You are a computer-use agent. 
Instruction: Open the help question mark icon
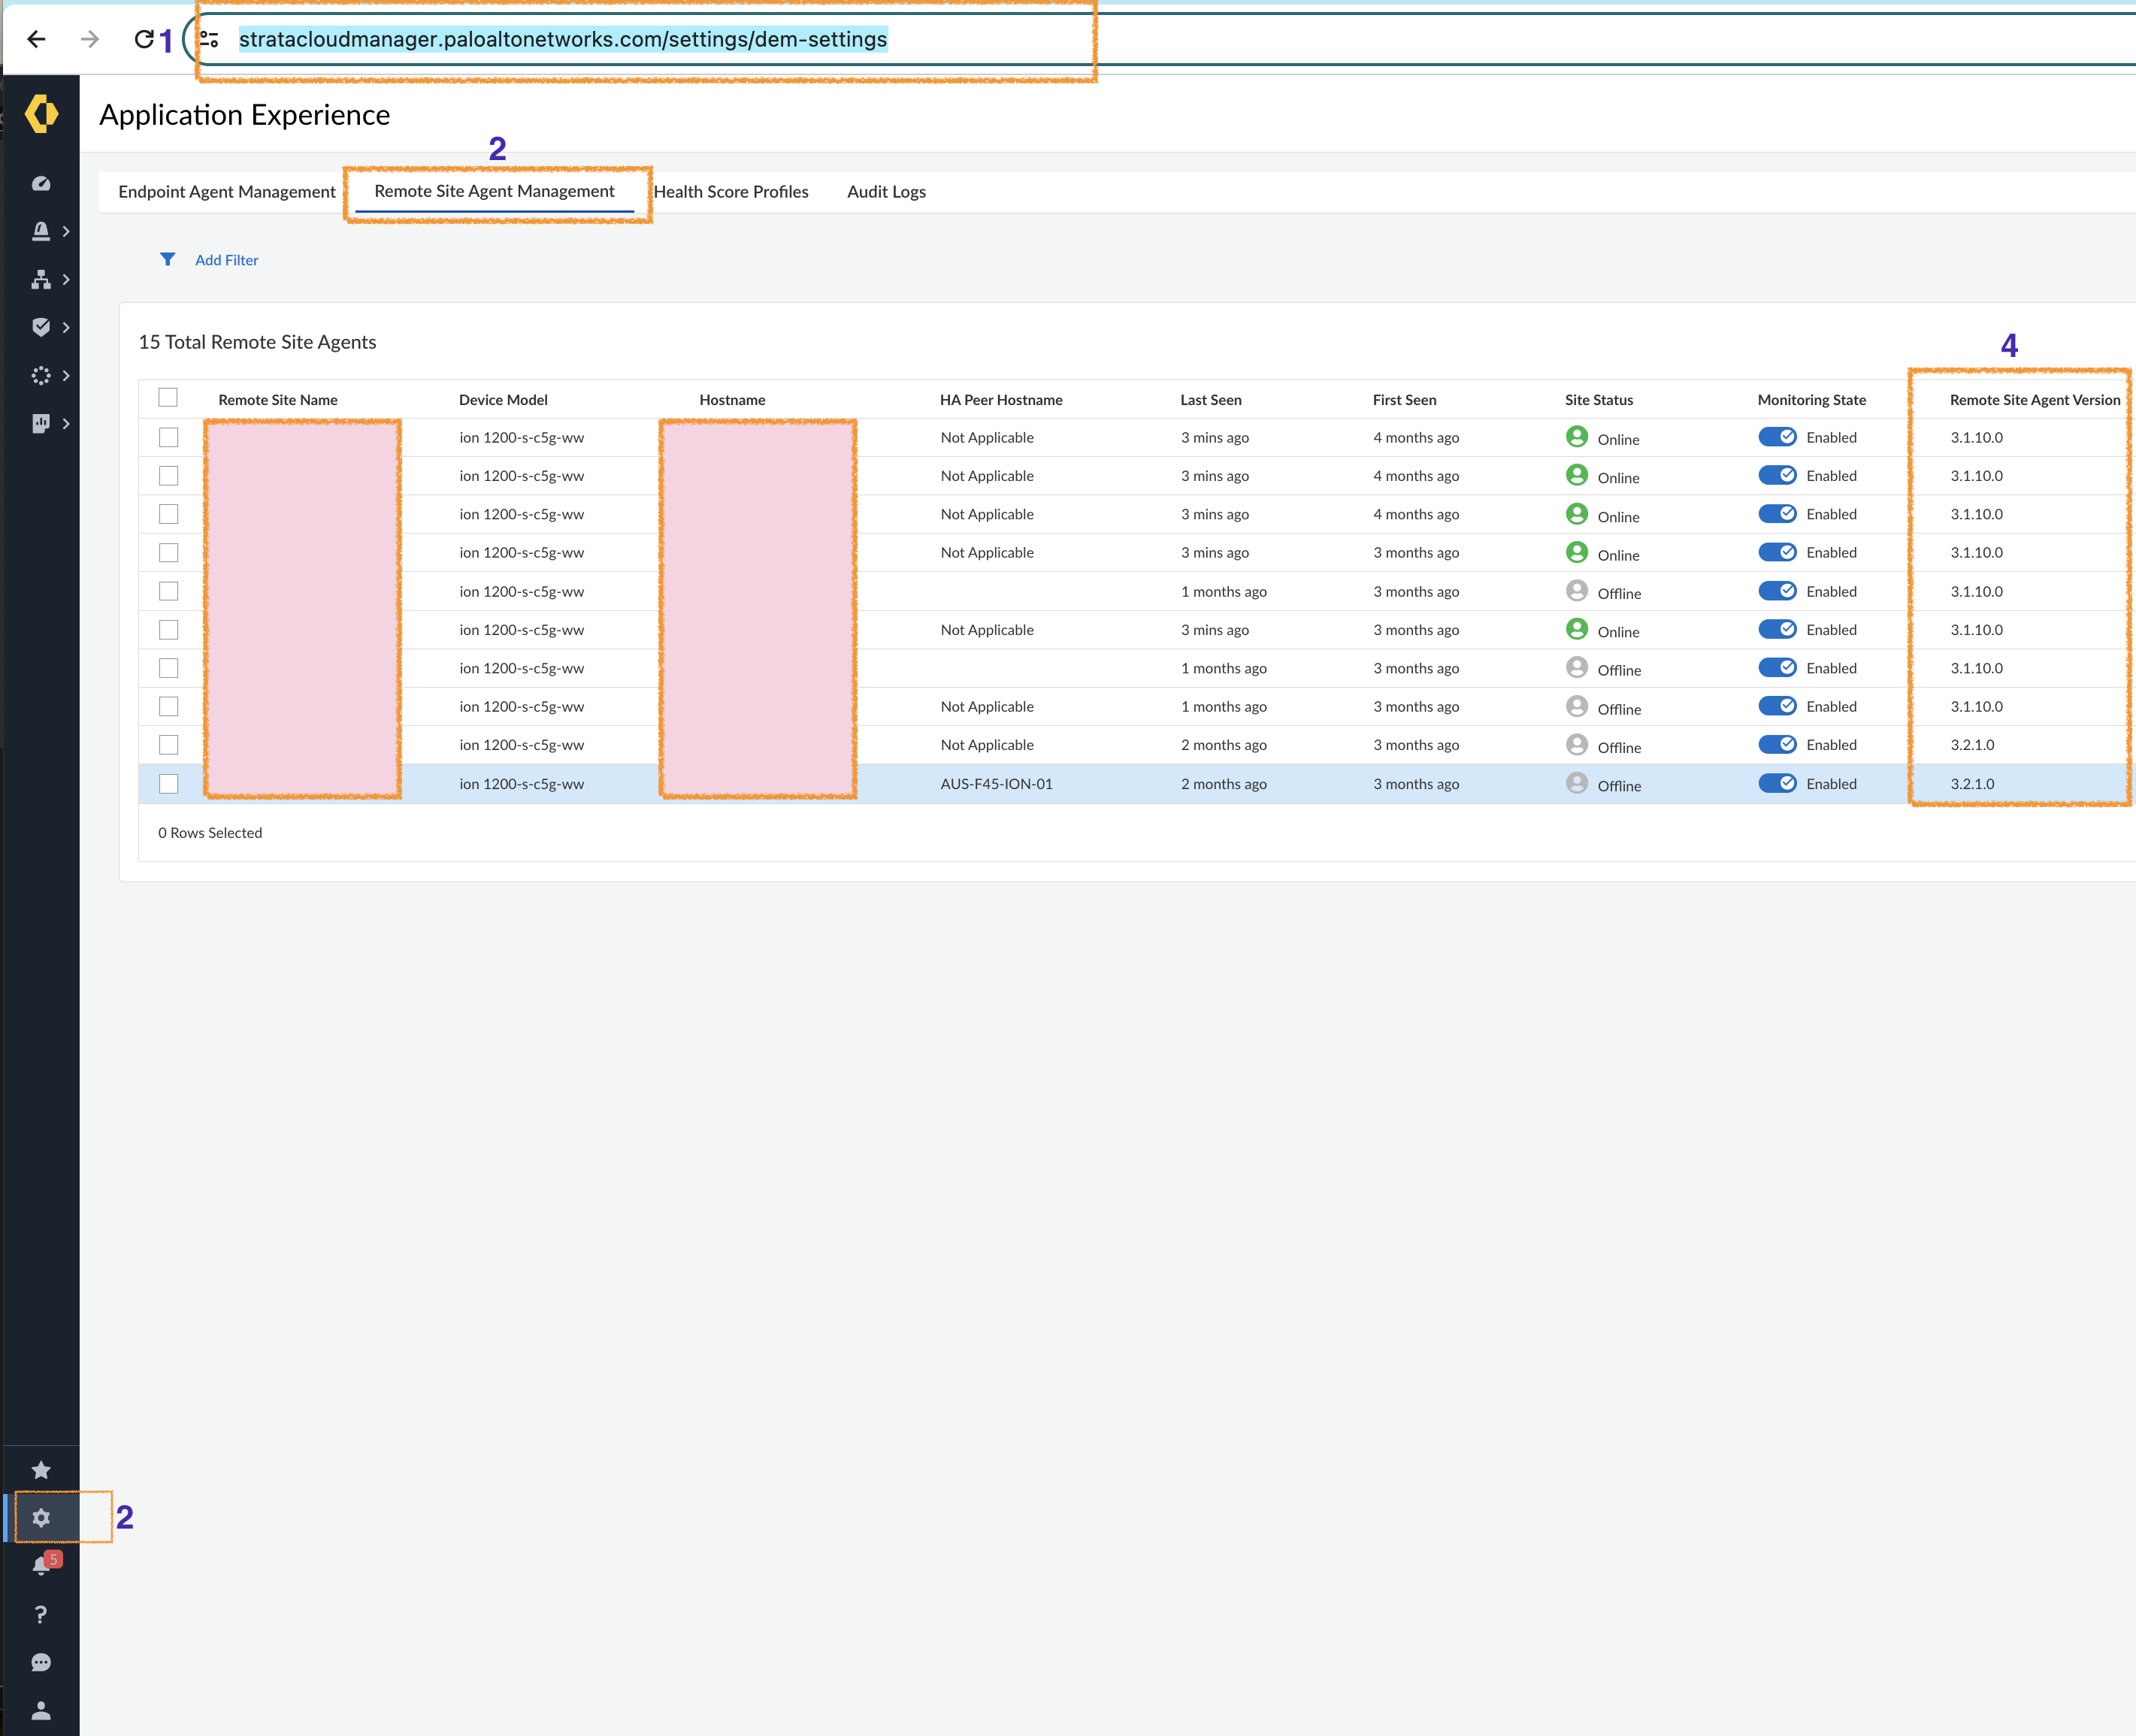click(41, 1614)
